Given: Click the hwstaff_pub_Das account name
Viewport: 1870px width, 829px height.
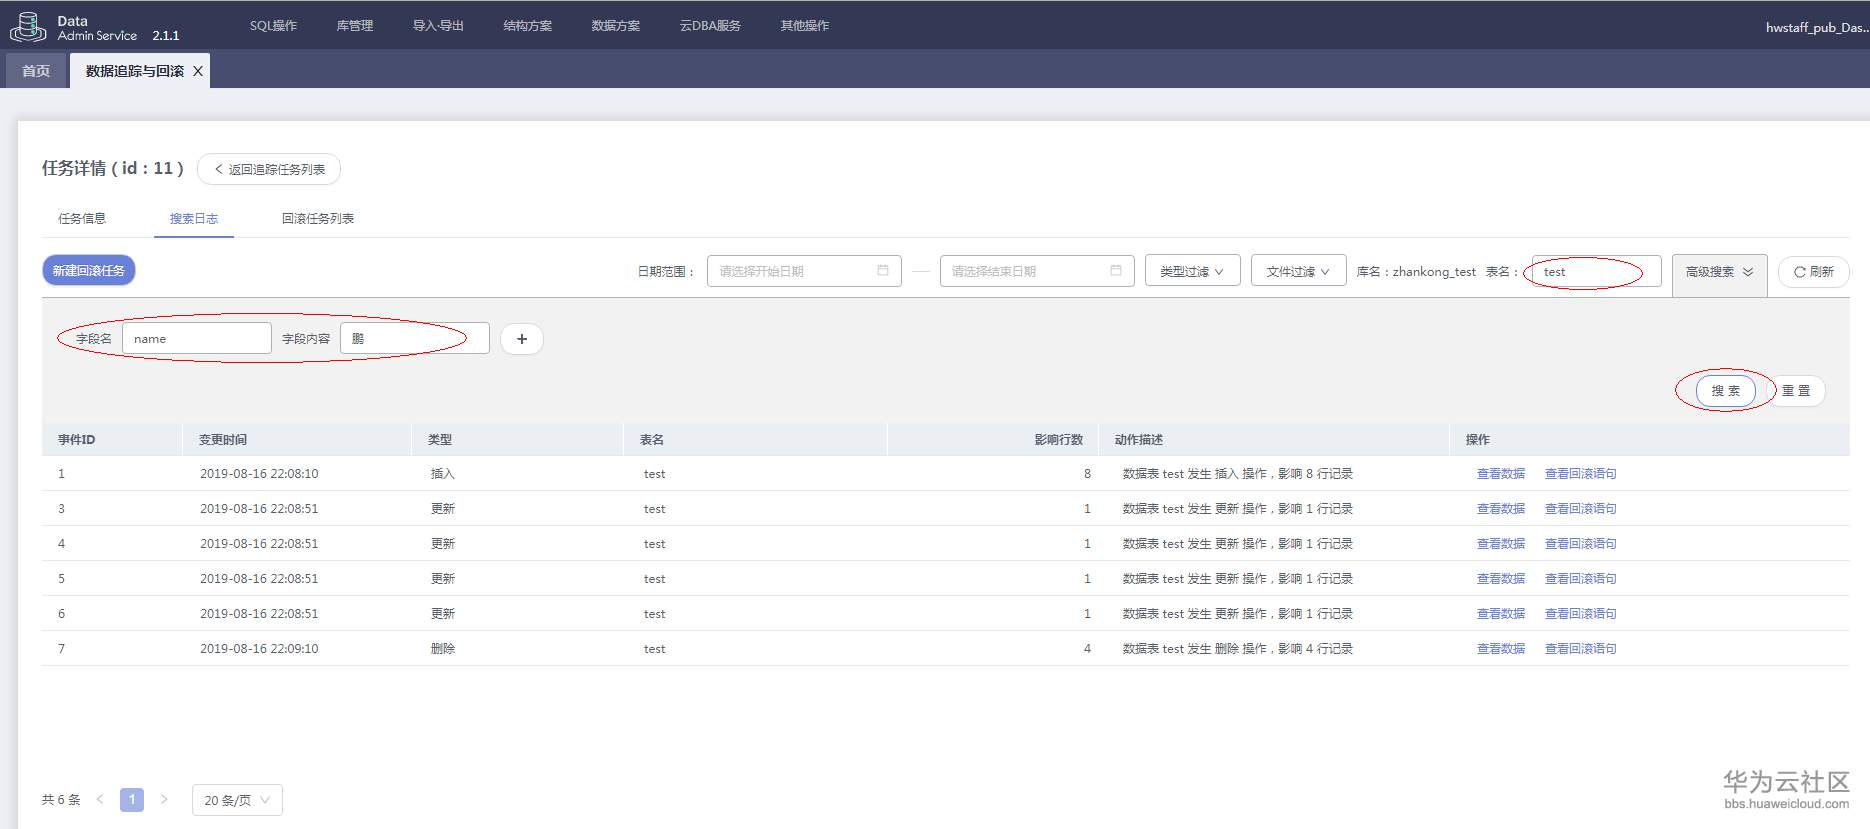Looking at the screenshot, I should point(1816,27).
